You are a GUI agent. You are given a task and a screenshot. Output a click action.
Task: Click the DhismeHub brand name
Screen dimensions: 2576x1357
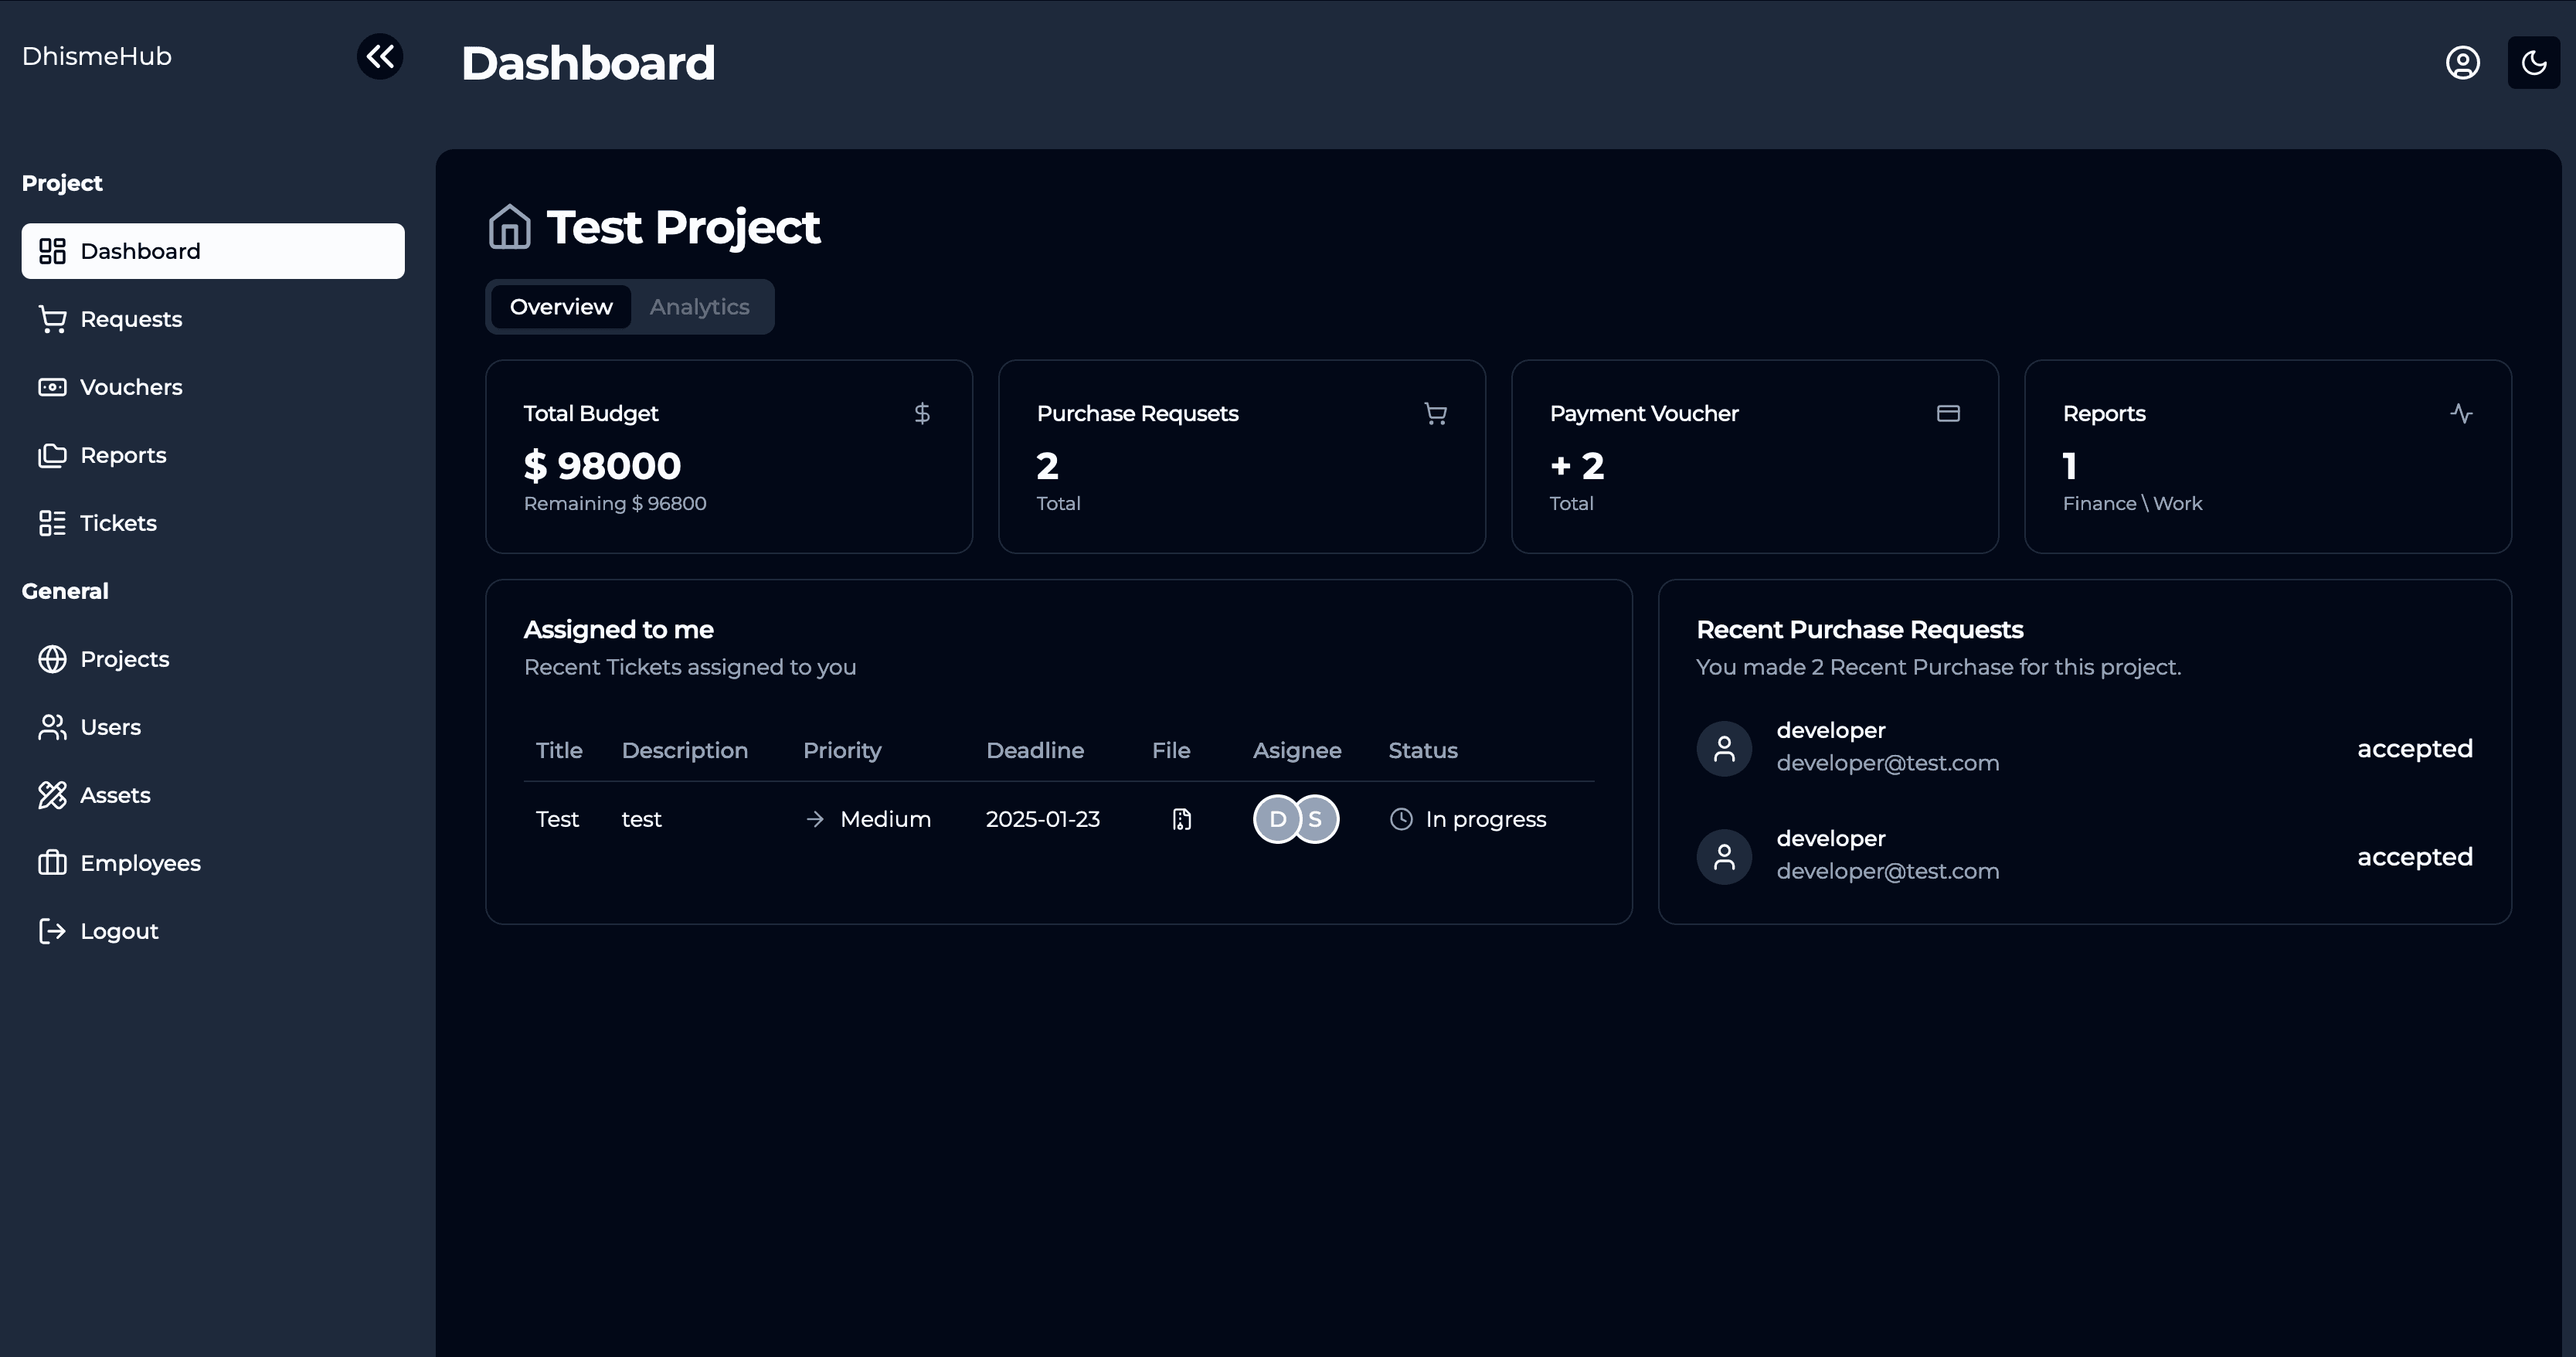pos(97,56)
